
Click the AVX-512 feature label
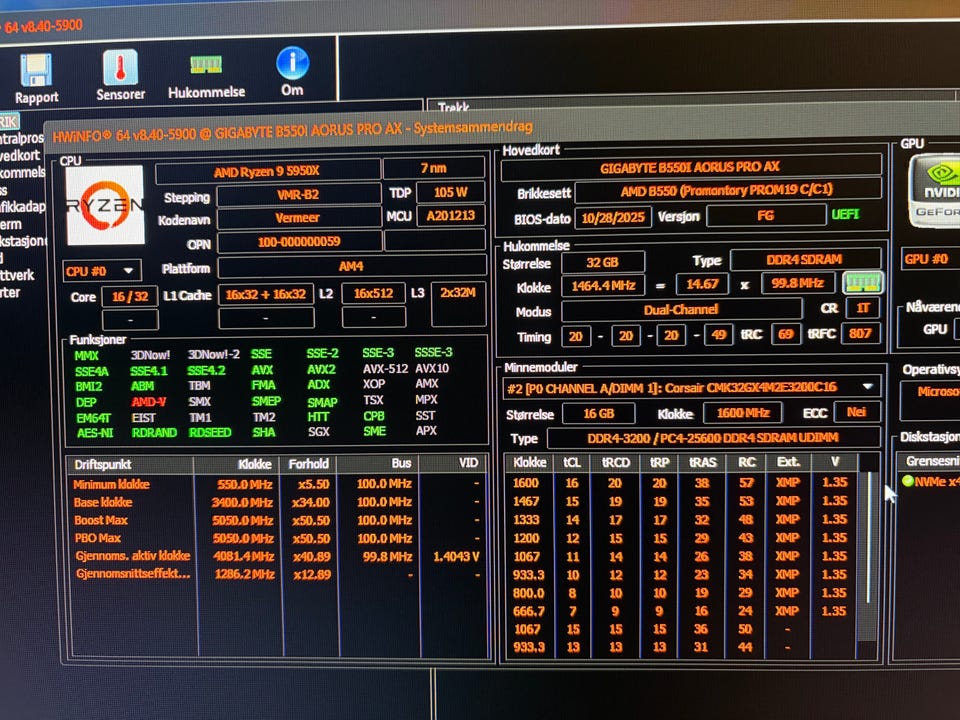click(385, 369)
